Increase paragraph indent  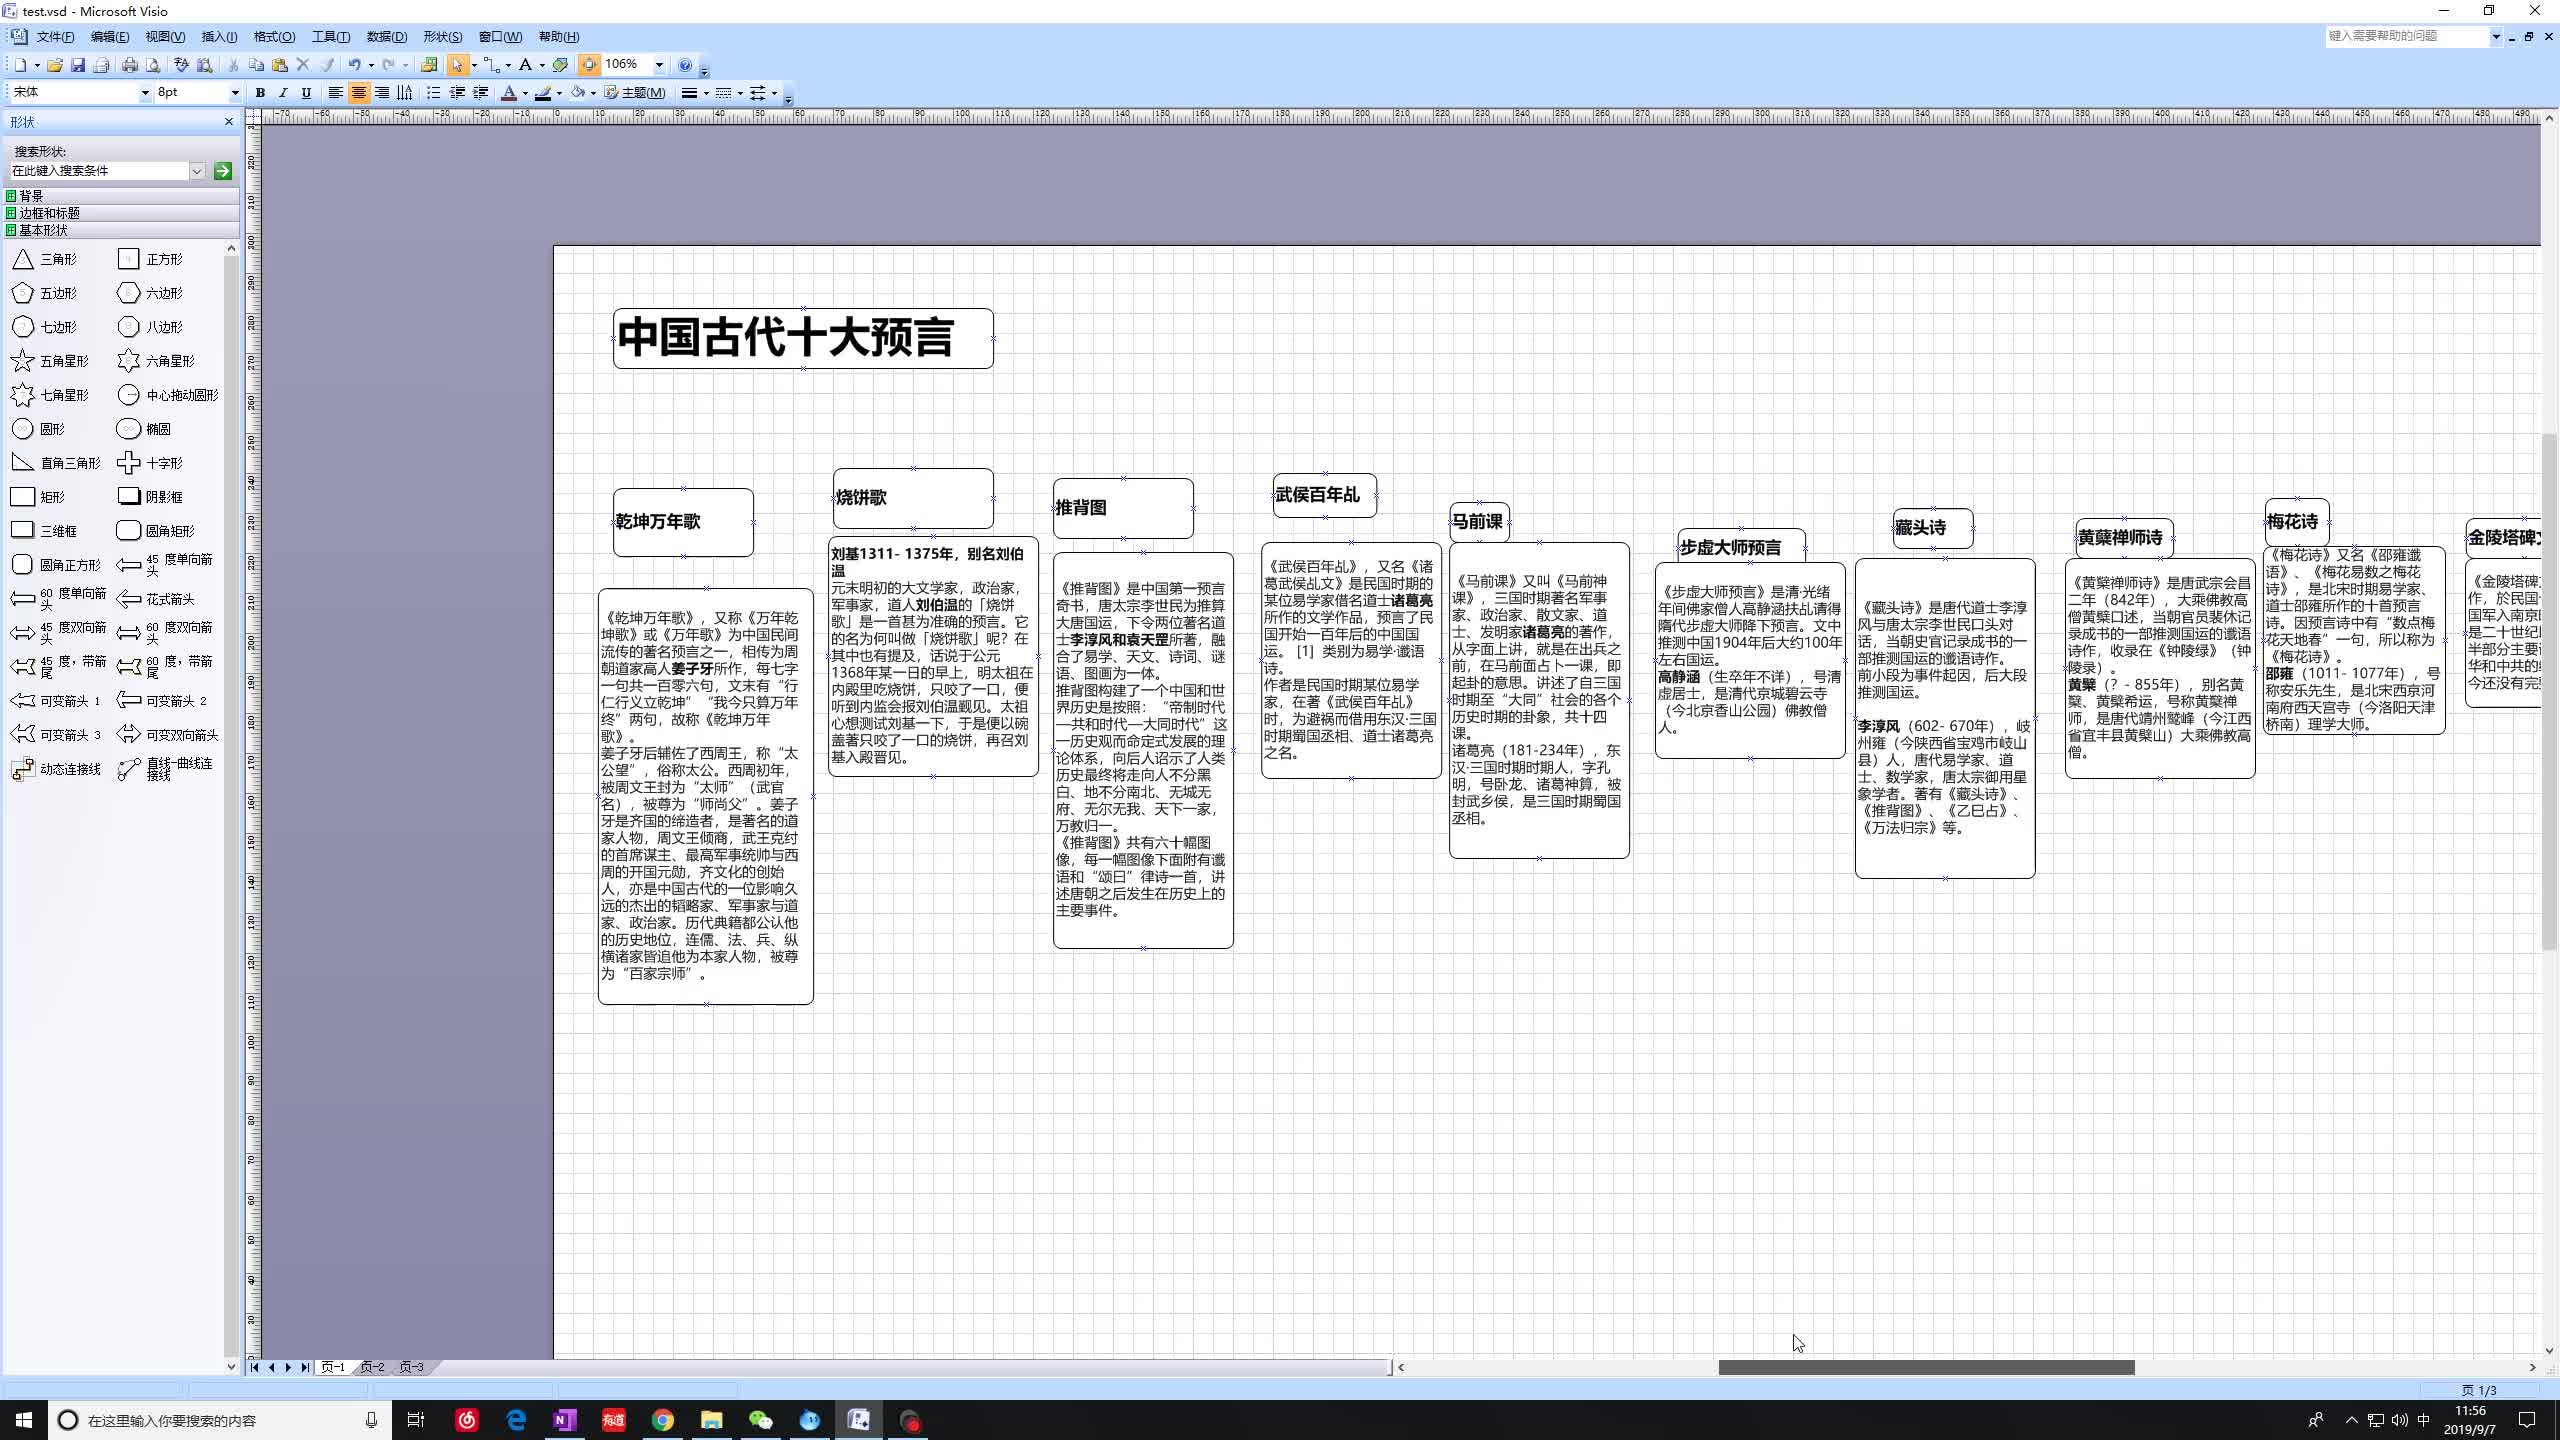tap(481, 93)
